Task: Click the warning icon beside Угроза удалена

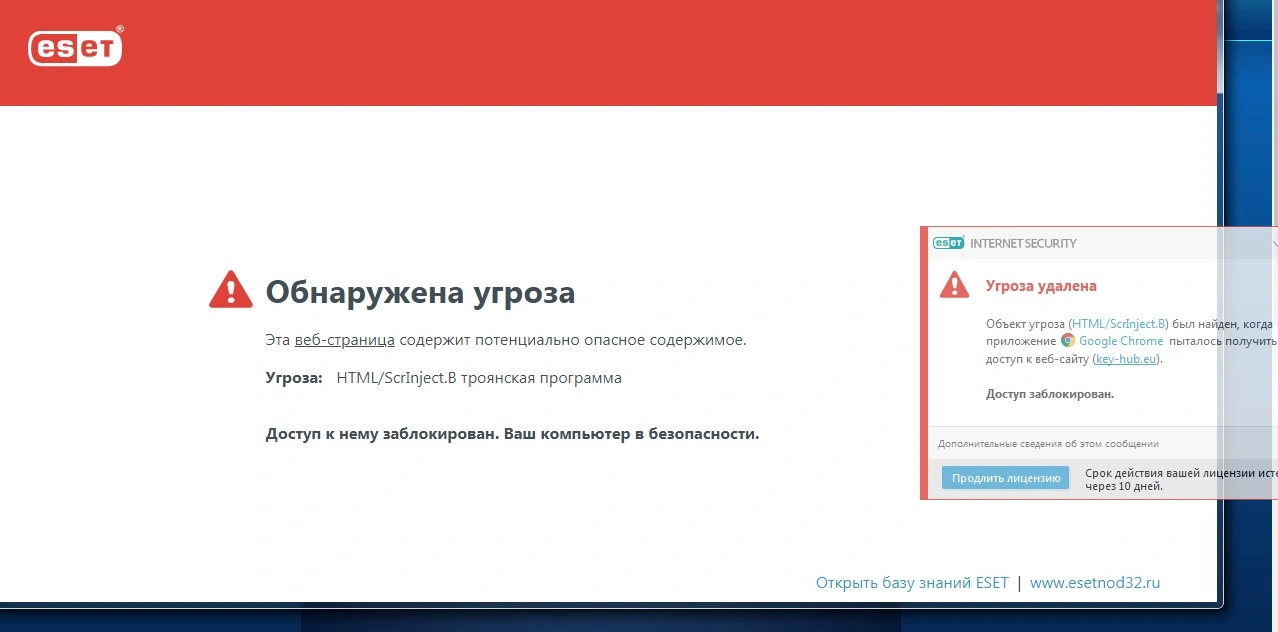Action: pos(955,285)
